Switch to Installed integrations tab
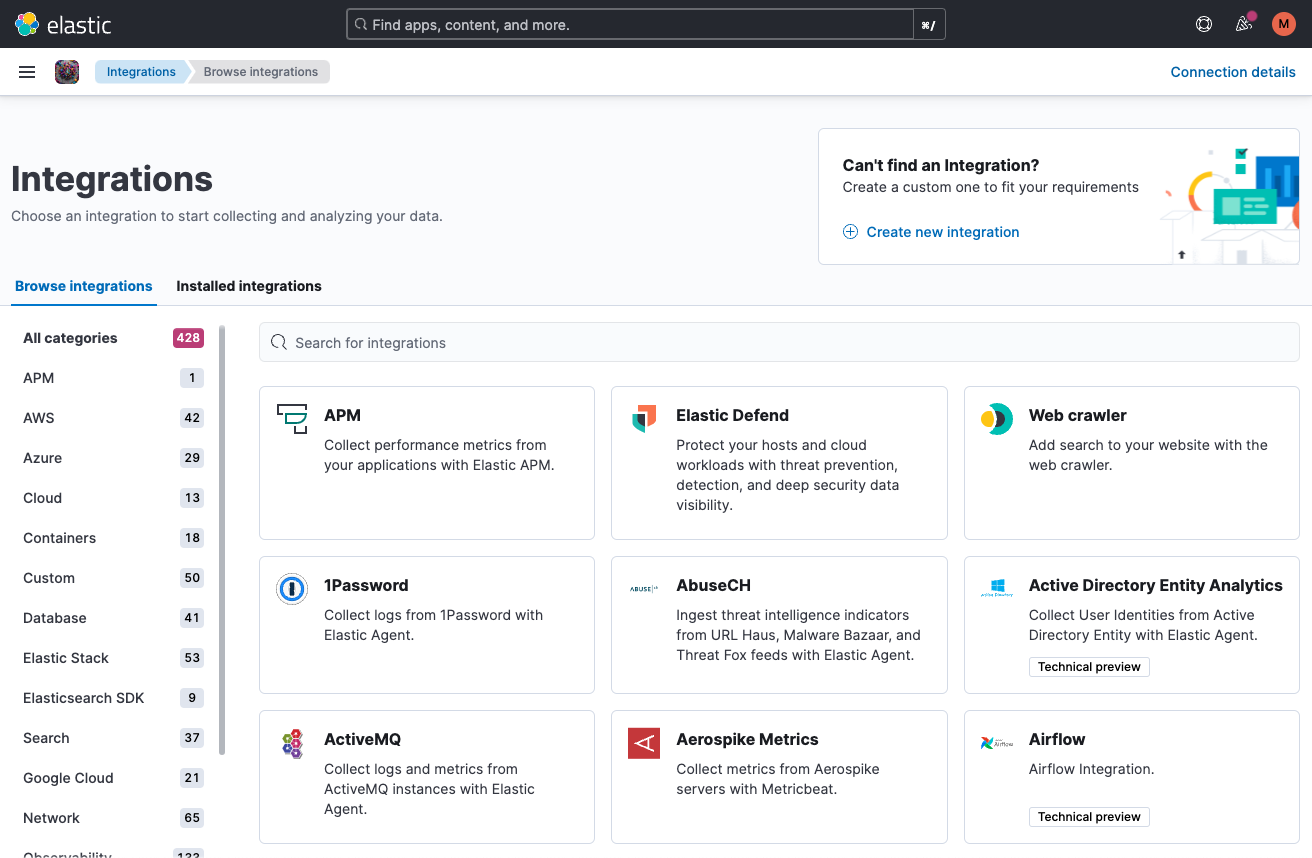The width and height of the screenshot is (1312, 858). pyautogui.click(x=249, y=286)
